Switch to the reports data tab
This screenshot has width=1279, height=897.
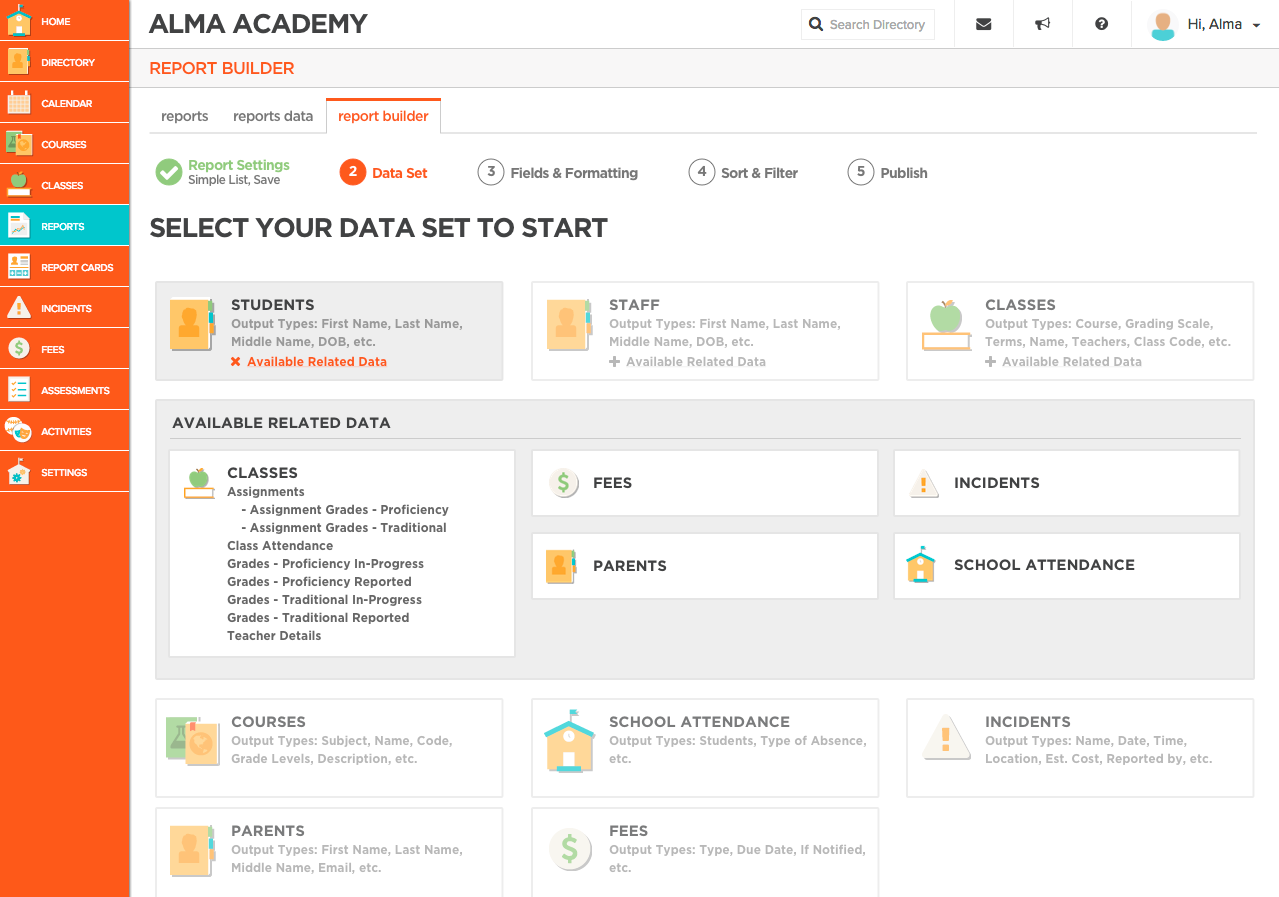(273, 116)
